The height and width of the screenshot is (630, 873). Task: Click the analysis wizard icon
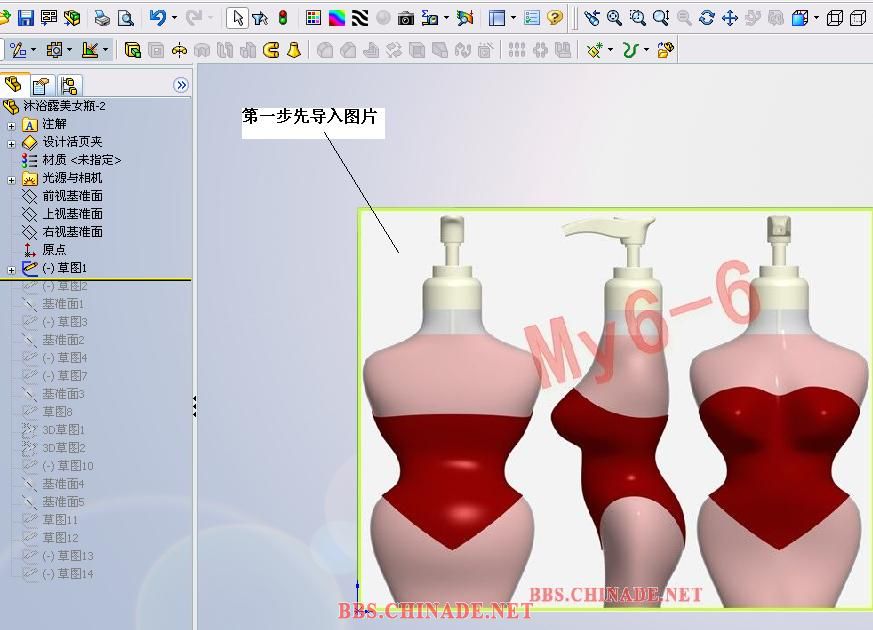[464, 18]
